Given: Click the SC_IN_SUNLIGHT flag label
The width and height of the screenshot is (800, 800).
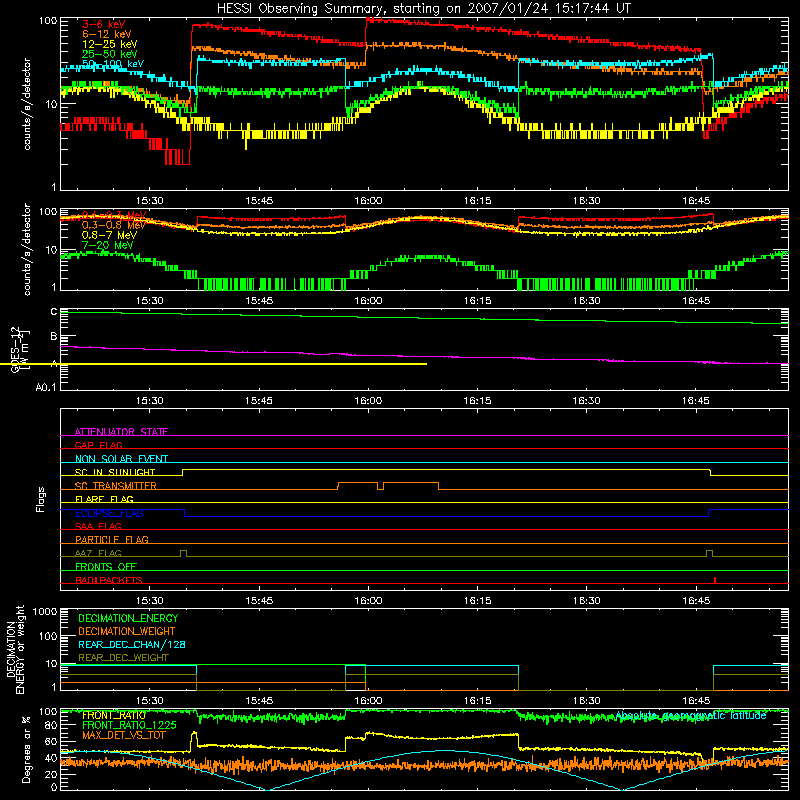Looking at the screenshot, I should tap(115, 472).
